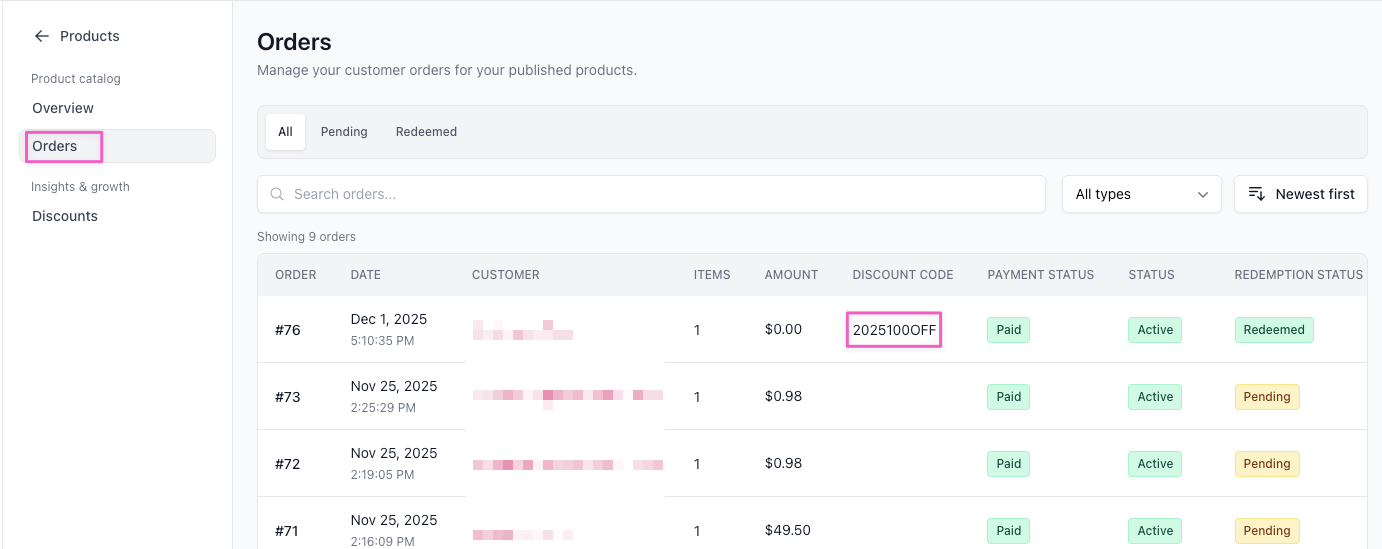1382x549 pixels.
Task: Switch to the Pending tab
Action: (344, 132)
